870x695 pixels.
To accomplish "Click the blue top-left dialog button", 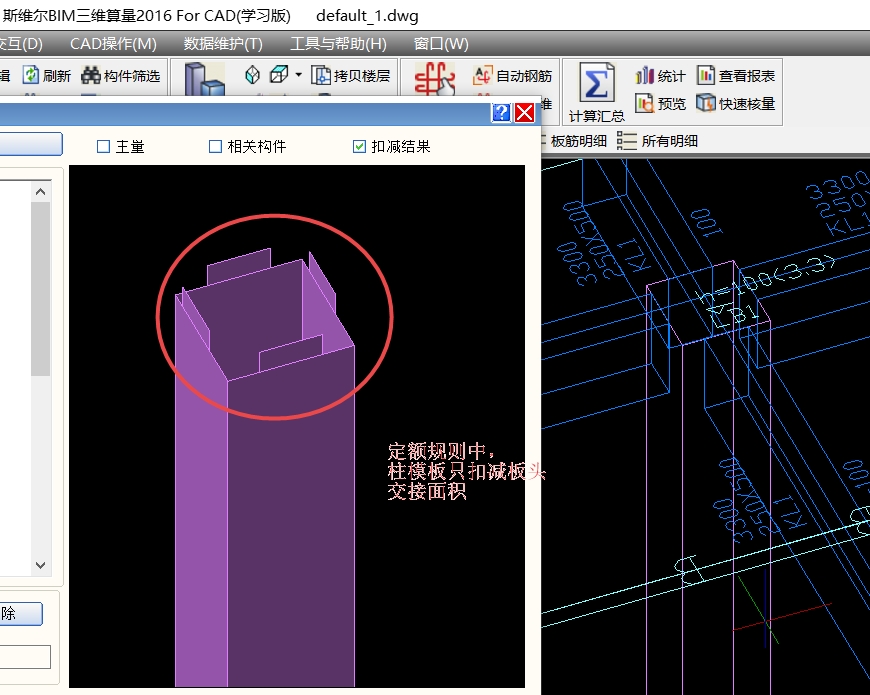I will 31,144.
